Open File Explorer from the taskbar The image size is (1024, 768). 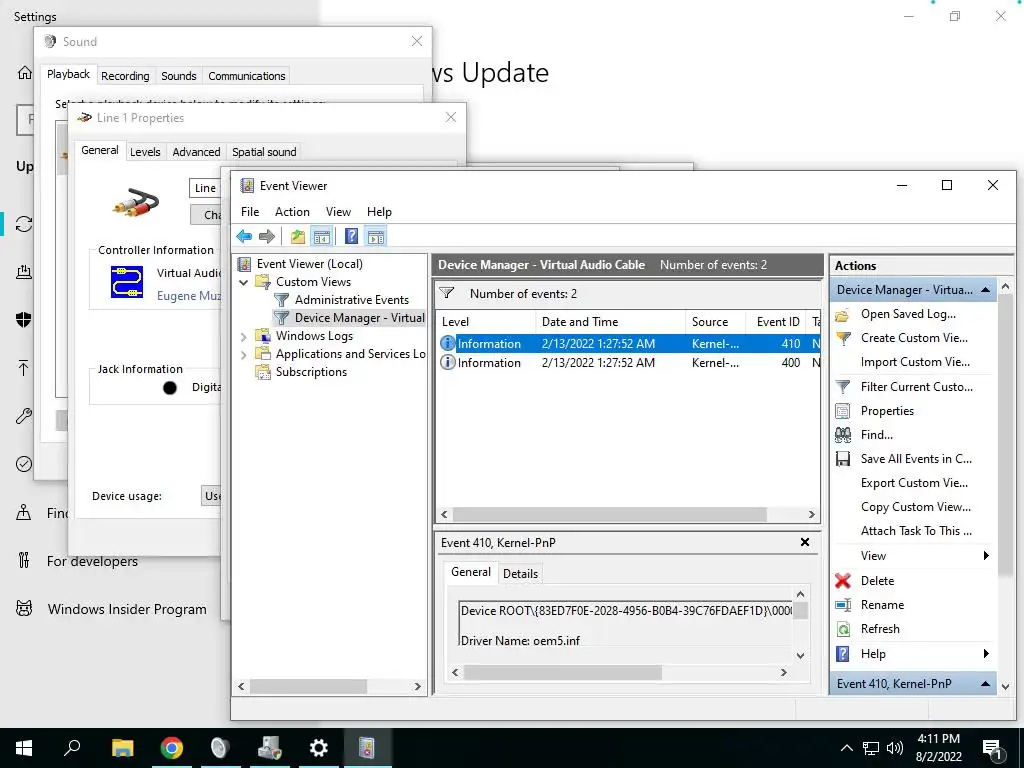[122, 748]
